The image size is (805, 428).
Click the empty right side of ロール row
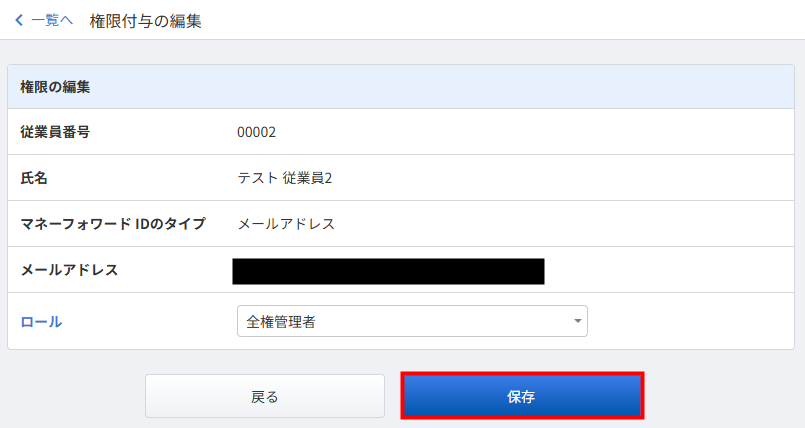coord(690,321)
